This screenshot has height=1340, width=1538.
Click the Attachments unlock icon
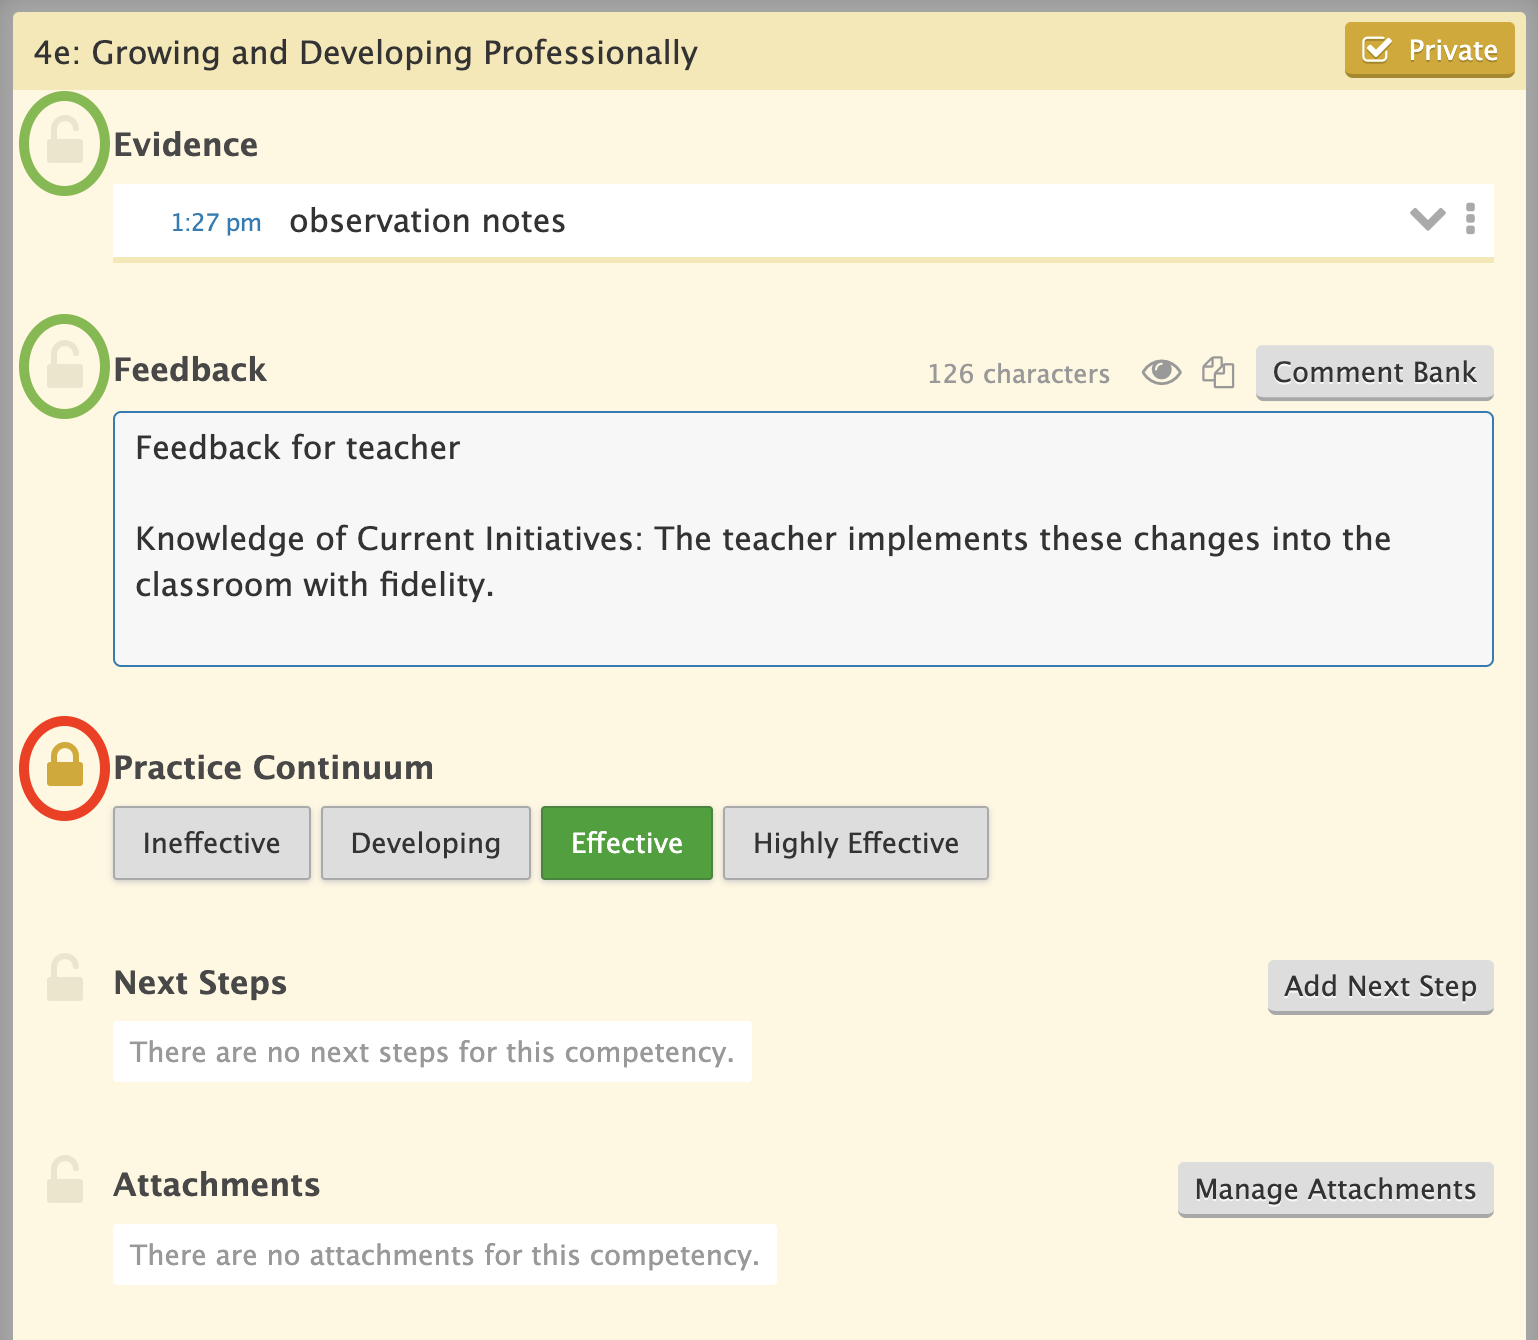pyautogui.click(x=65, y=1180)
